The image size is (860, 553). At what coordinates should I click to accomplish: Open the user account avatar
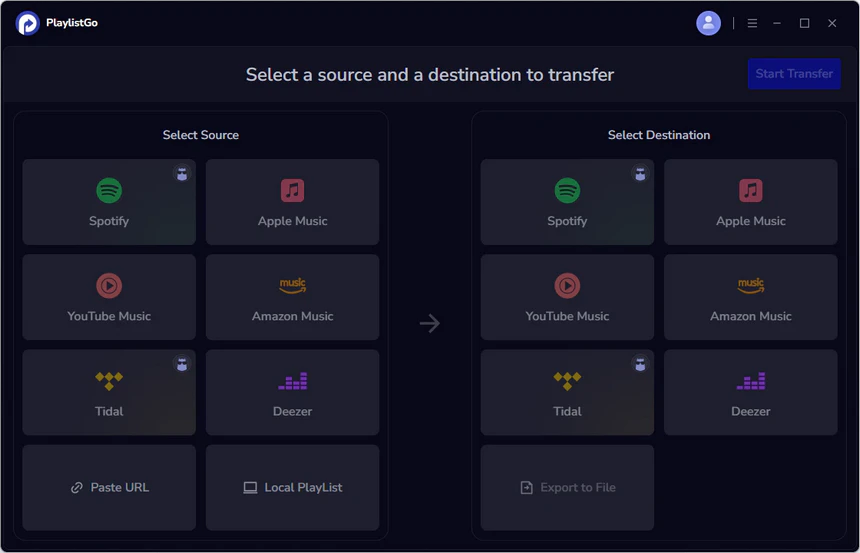pos(709,23)
